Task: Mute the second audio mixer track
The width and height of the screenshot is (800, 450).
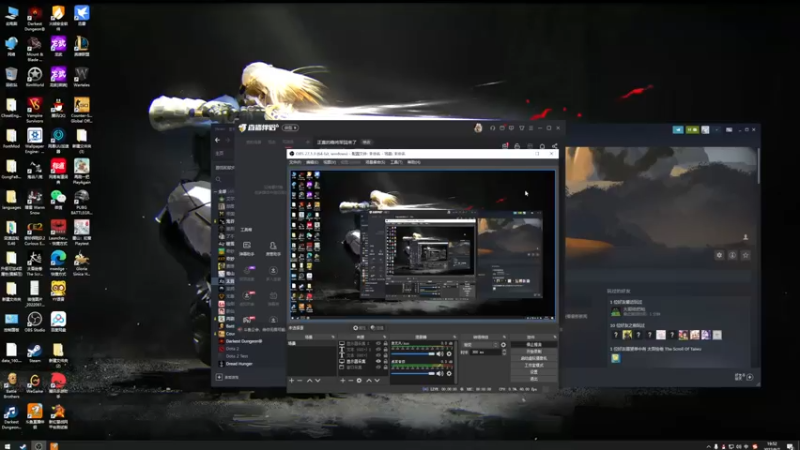Action: (440, 373)
